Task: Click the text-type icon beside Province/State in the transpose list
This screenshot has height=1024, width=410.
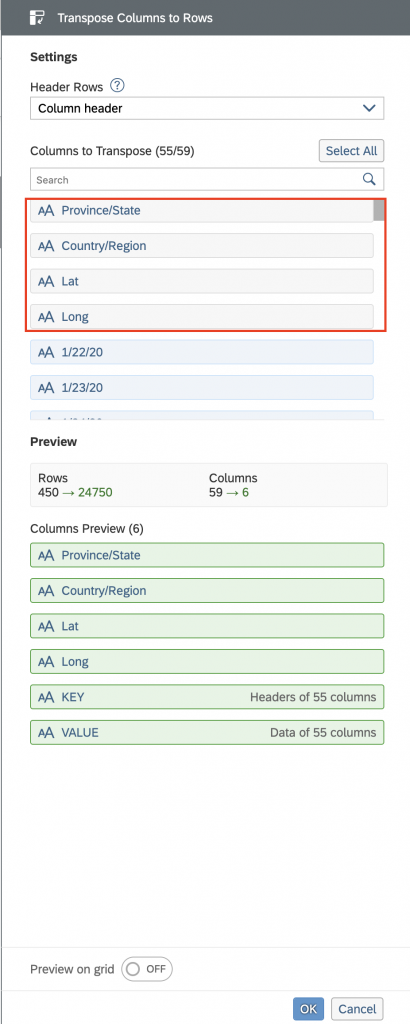Action: [46, 211]
